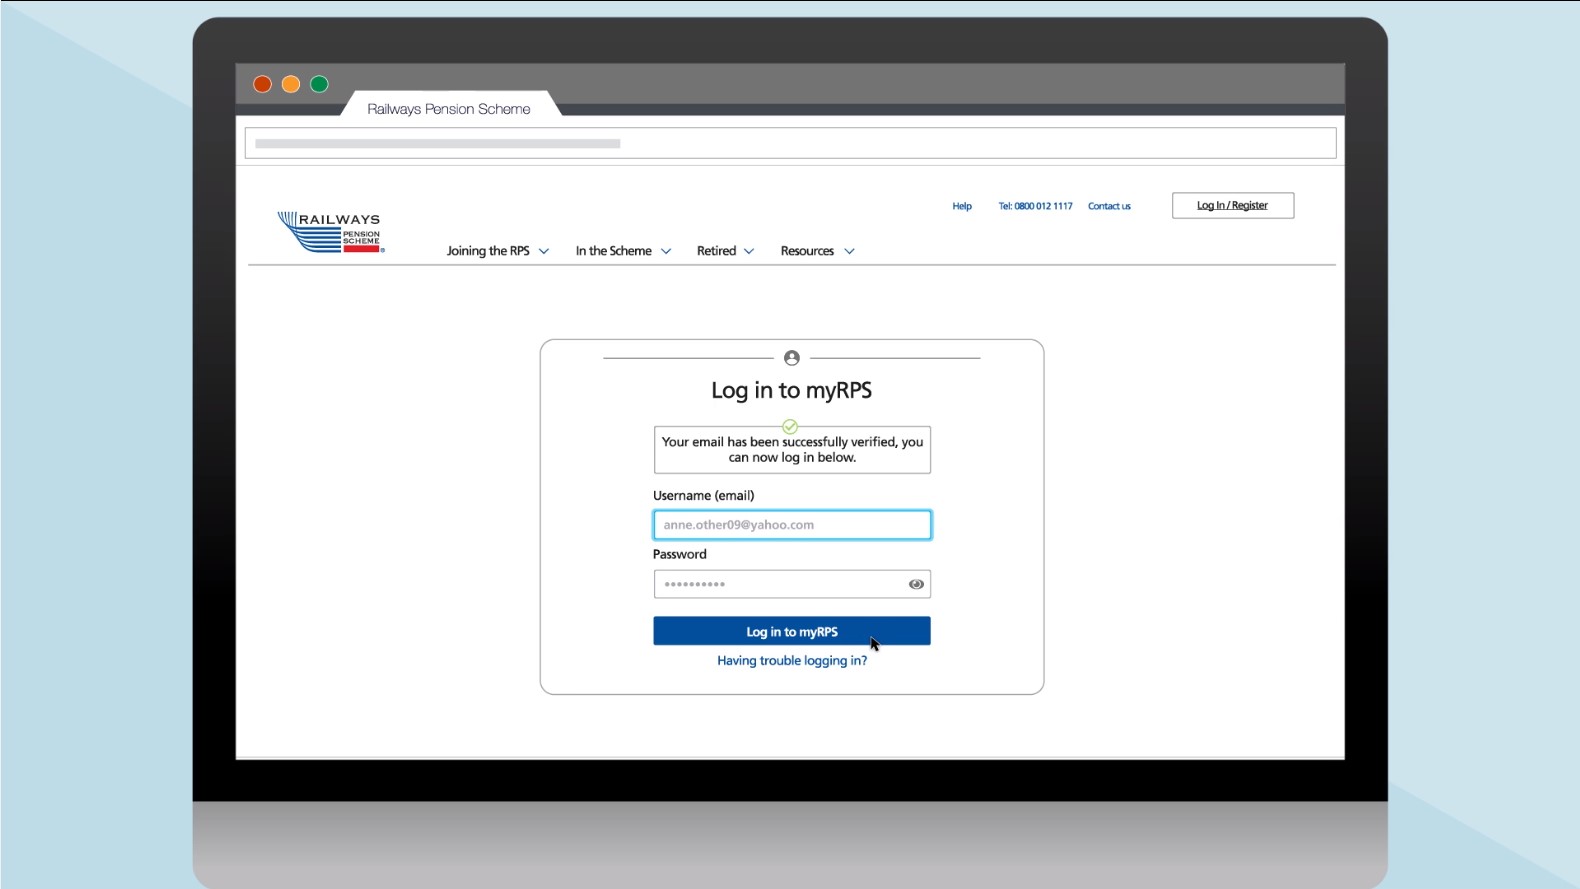Expand the Retired menu chevron
The width and height of the screenshot is (1580, 889).
coord(749,251)
